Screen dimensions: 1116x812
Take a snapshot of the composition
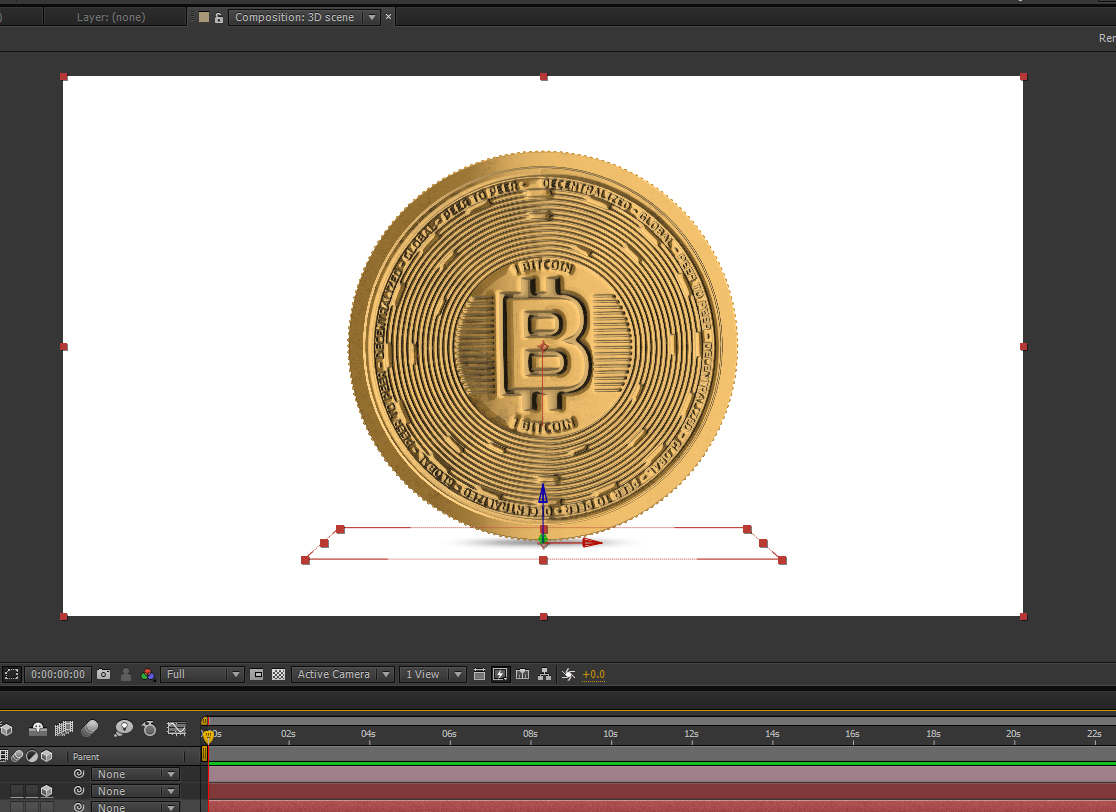(x=104, y=674)
